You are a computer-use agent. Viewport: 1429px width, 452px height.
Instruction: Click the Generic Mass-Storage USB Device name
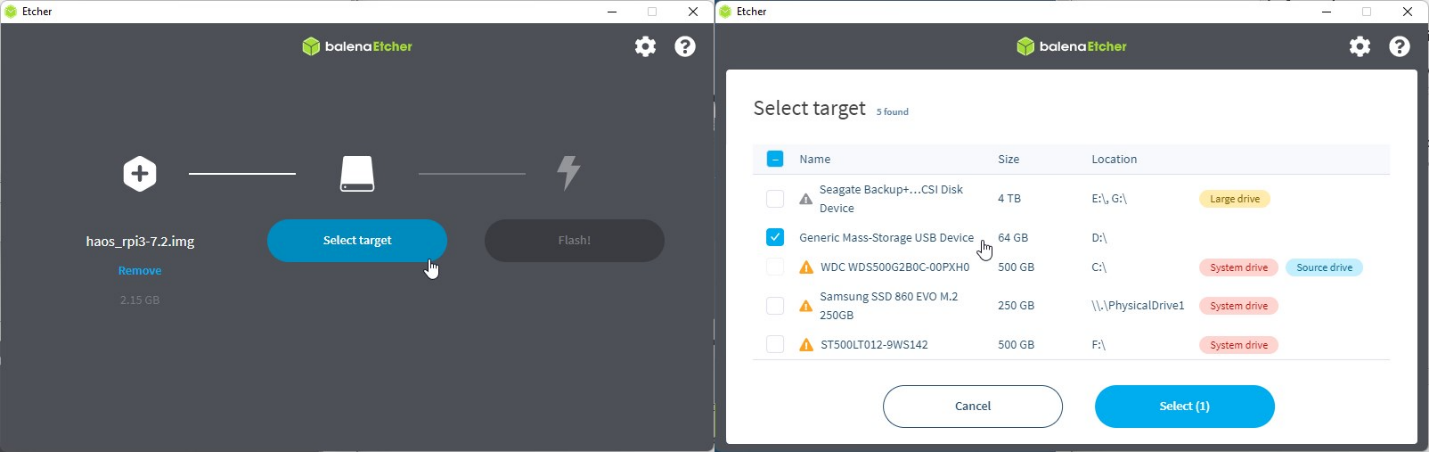(886, 238)
